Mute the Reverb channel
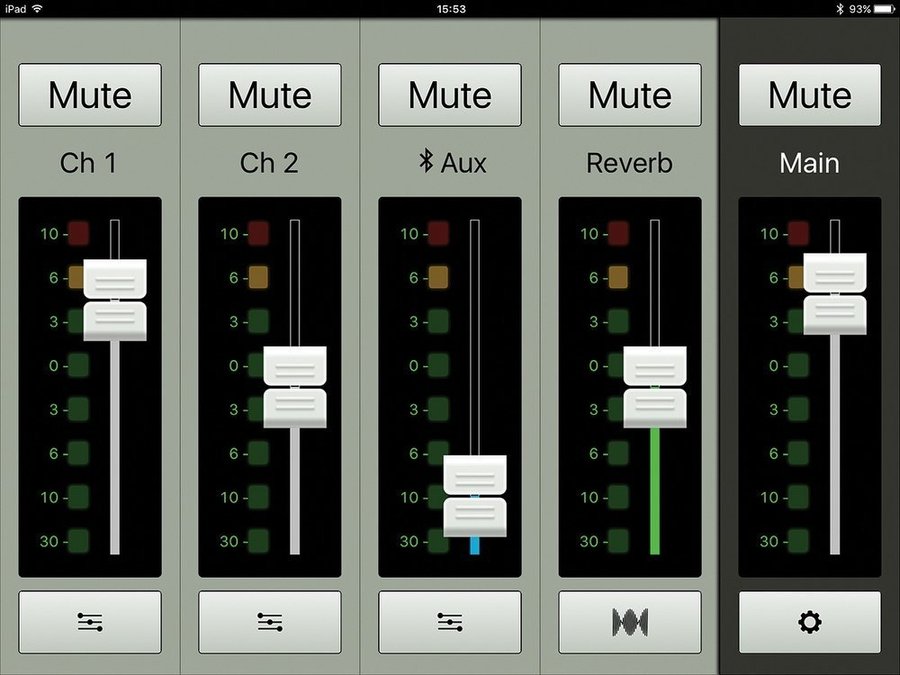 coord(630,95)
